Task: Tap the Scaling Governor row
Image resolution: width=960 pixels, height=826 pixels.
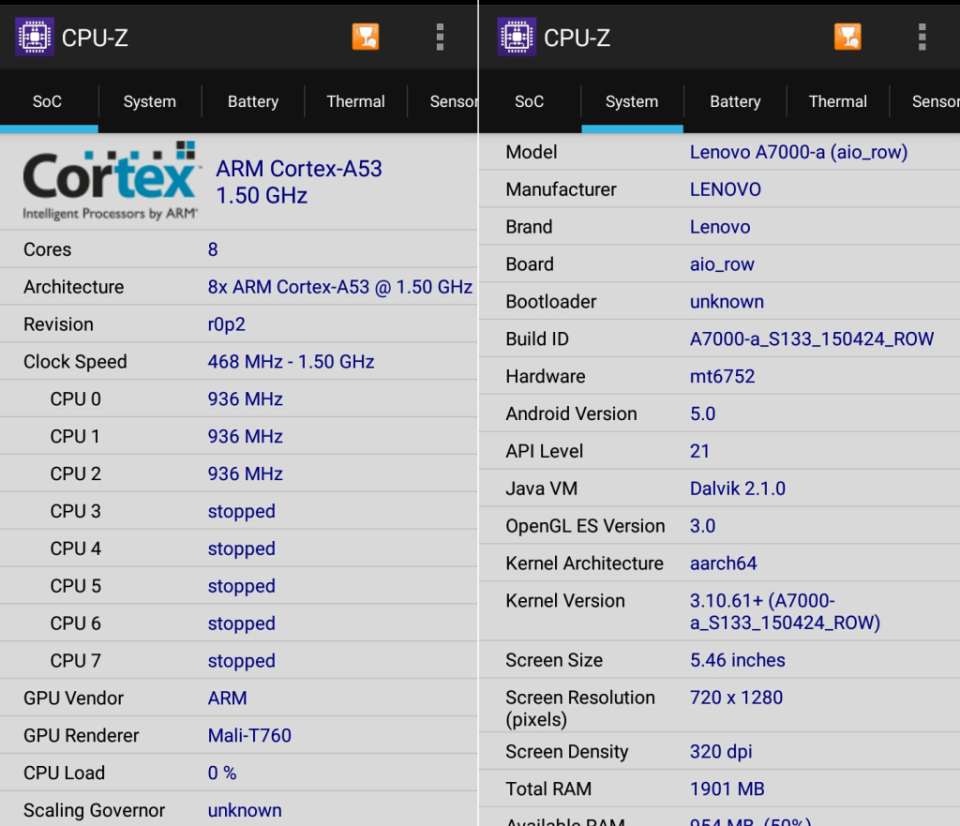Action: (238, 809)
